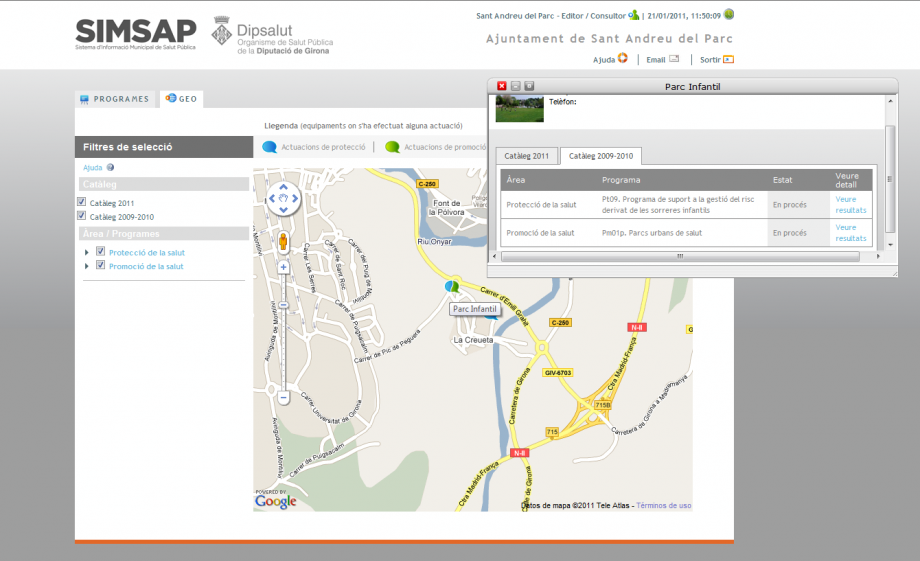Open the PROGRAMES tab
920x561 pixels.
(114, 99)
